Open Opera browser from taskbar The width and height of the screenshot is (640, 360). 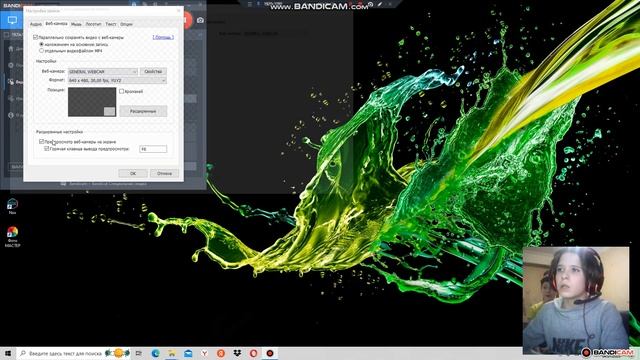pyautogui.click(x=253, y=353)
